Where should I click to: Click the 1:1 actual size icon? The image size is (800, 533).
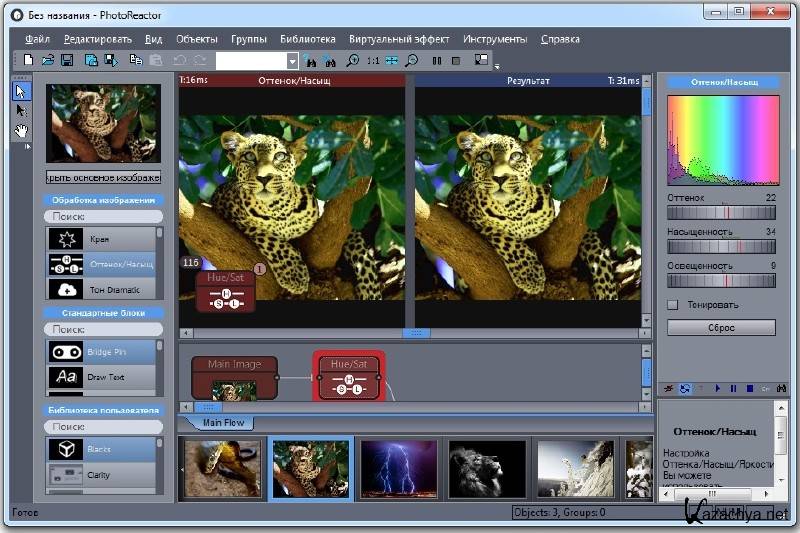click(372, 61)
